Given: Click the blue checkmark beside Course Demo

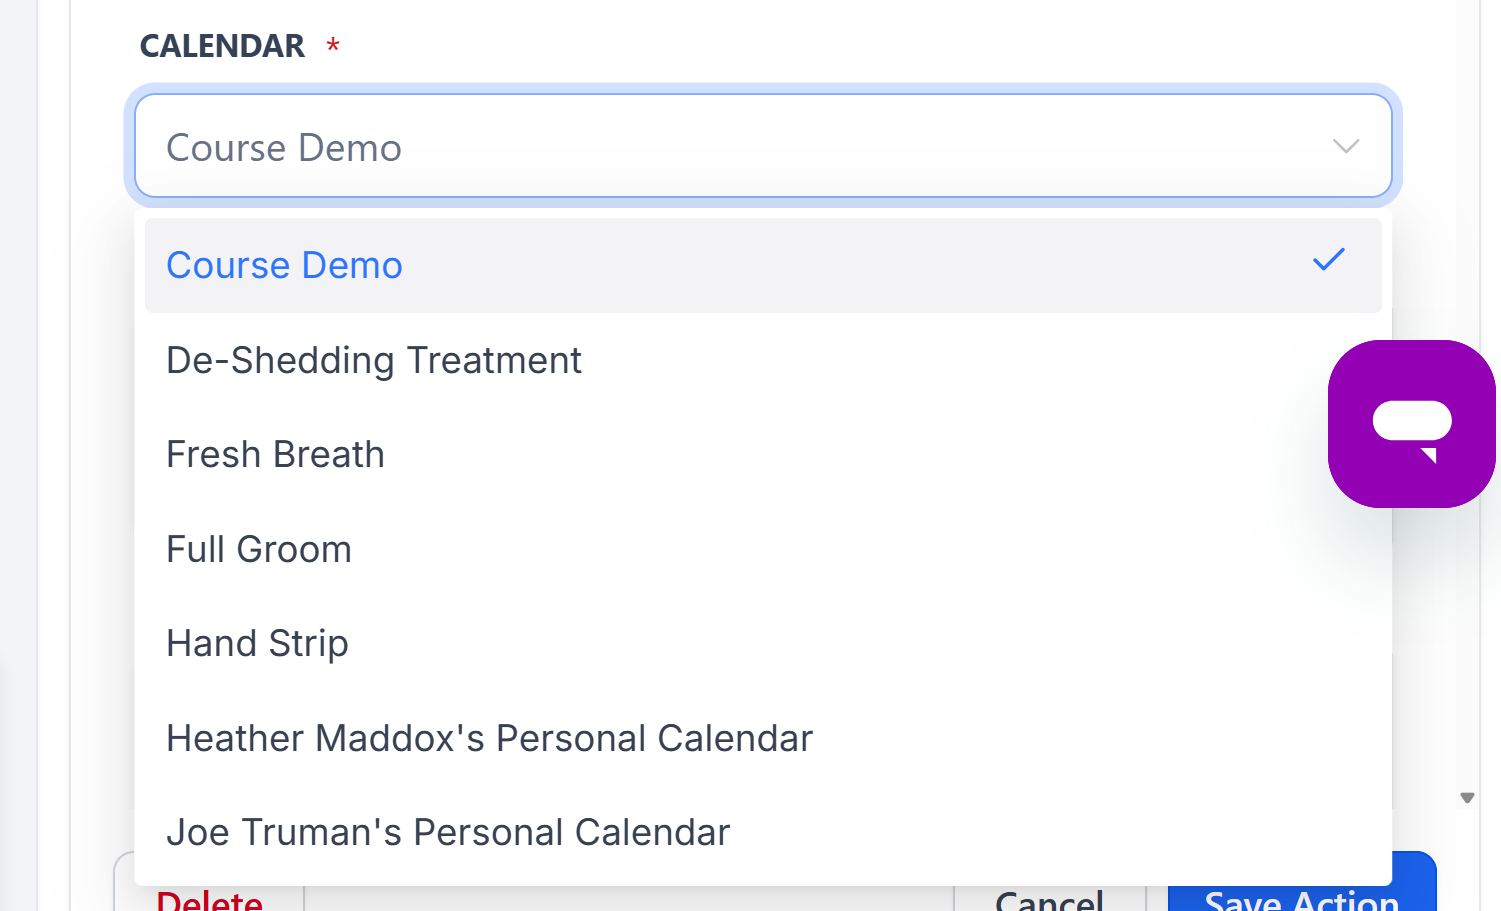Looking at the screenshot, I should pos(1328,260).
